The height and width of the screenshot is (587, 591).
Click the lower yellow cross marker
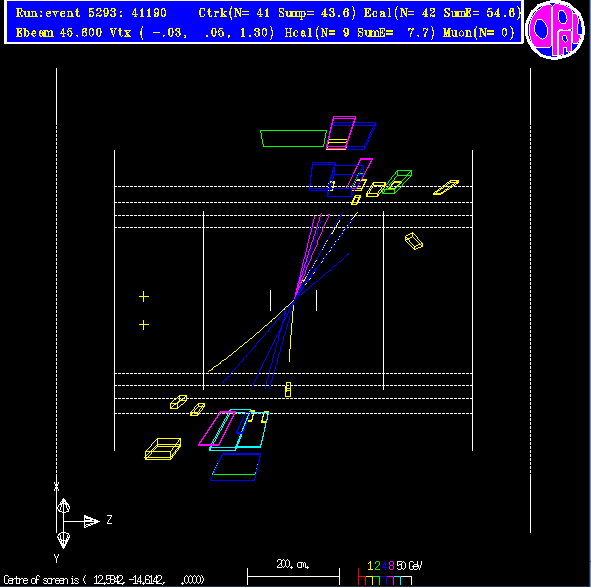point(144,325)
